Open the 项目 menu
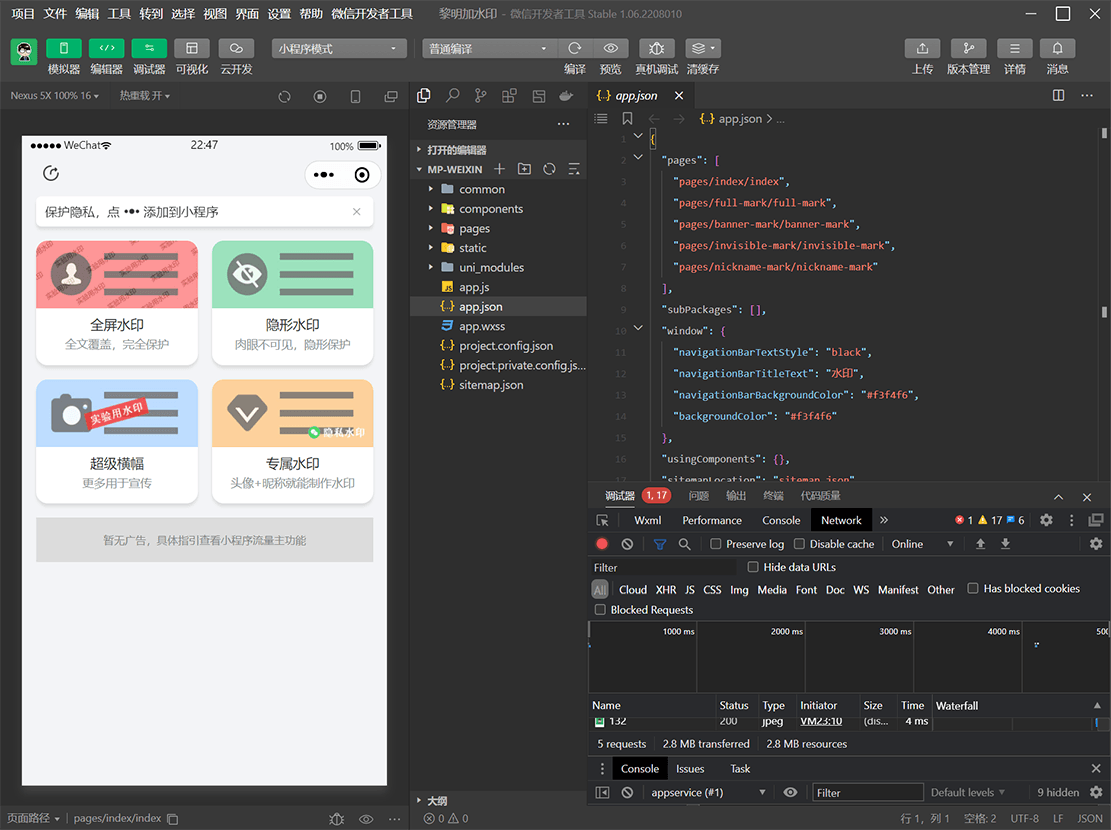The width and height of the screenshot is (1111, 830). (x=23, y=13)
